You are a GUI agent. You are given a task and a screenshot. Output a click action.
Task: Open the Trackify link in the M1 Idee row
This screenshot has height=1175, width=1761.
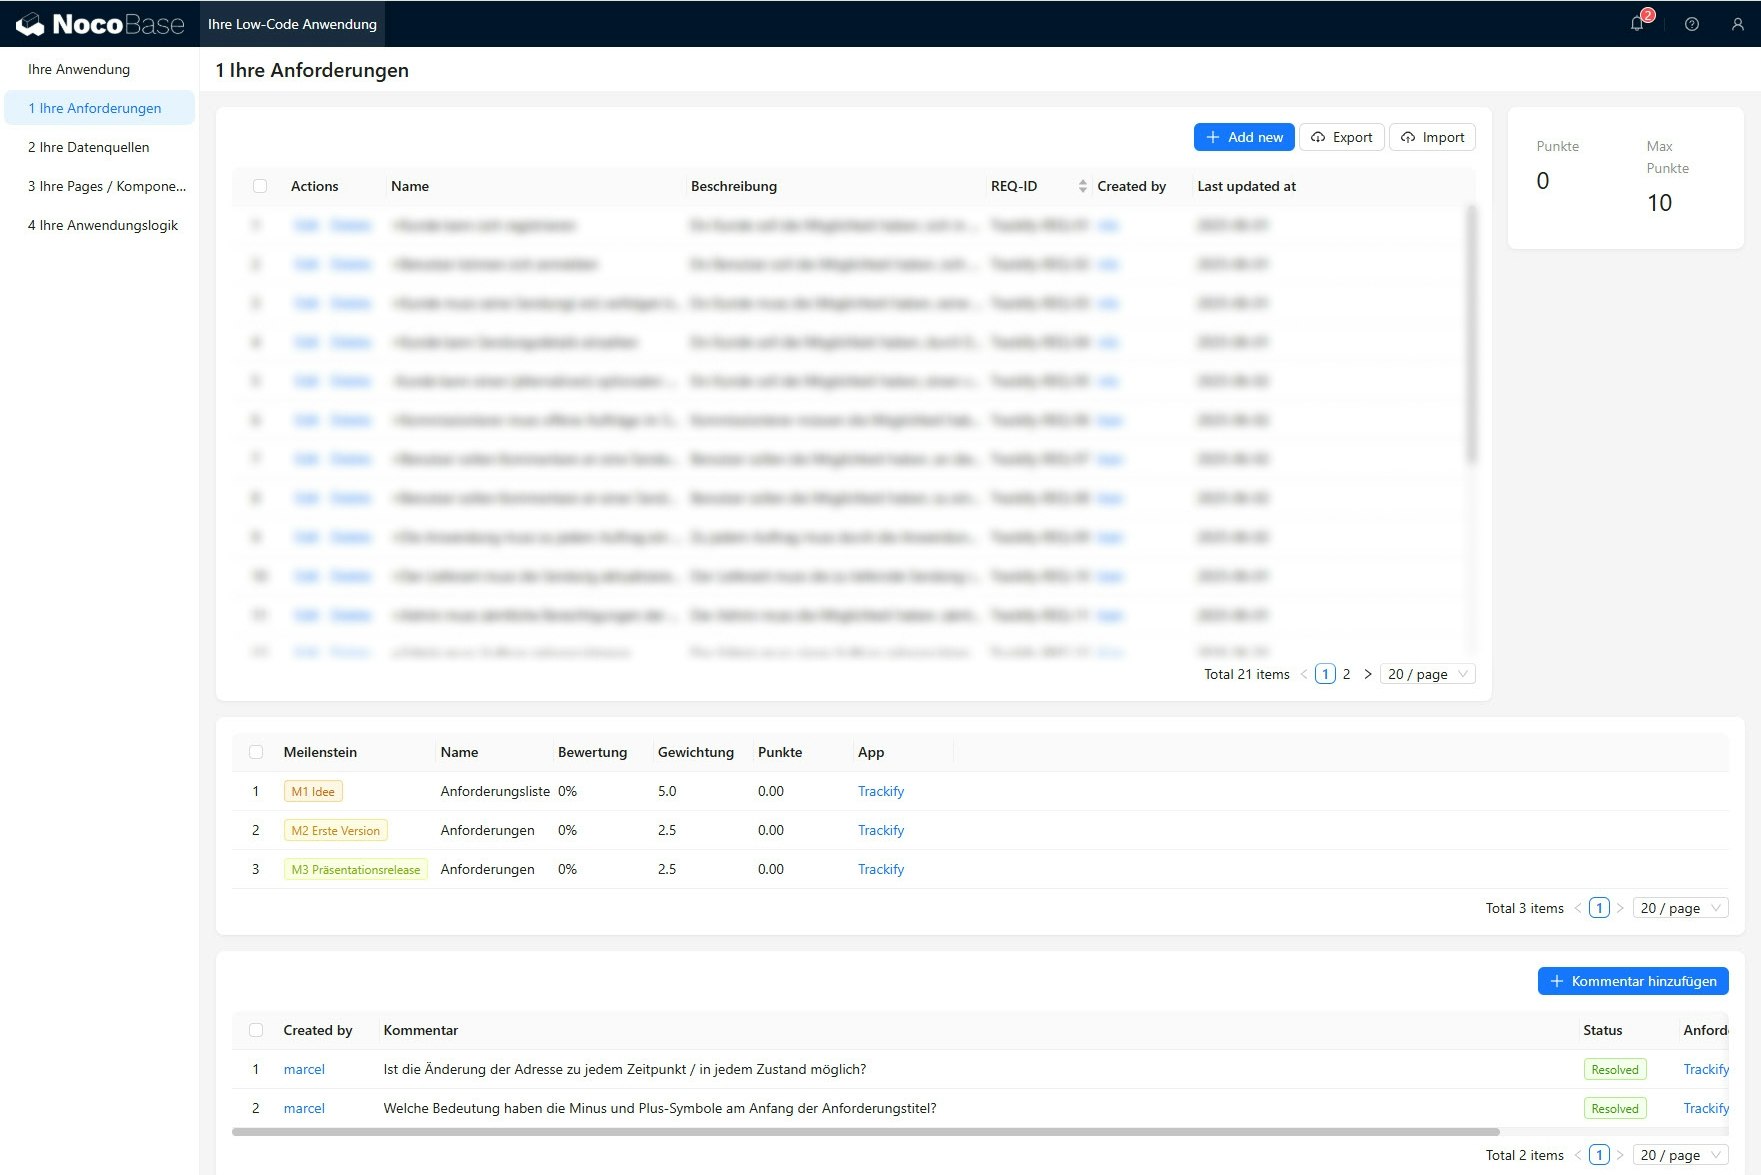(x=880, y=791)
